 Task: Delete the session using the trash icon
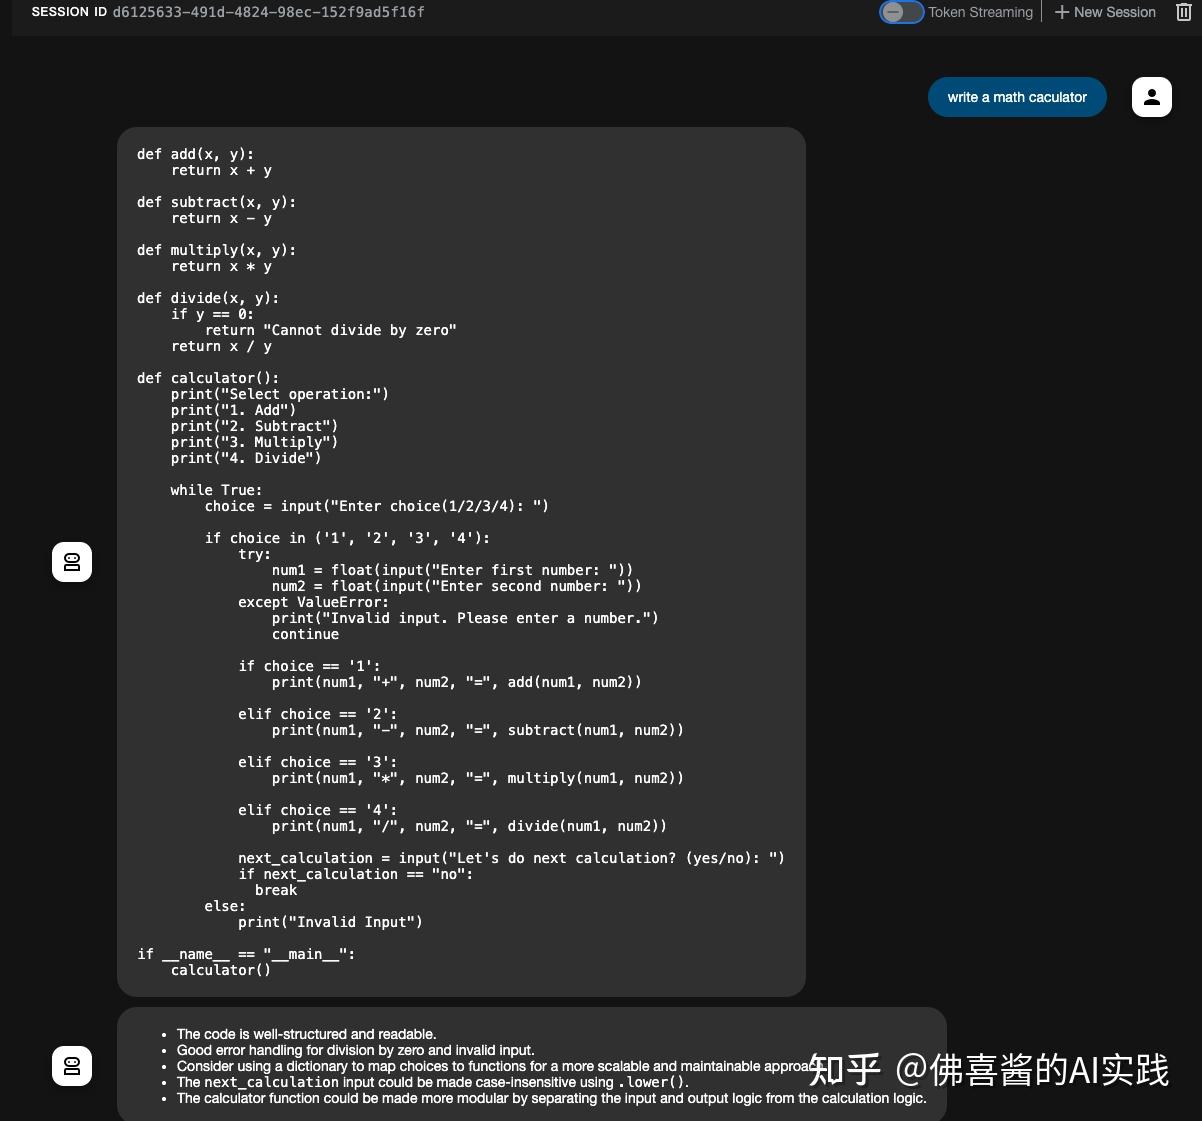pos(1183,12)
